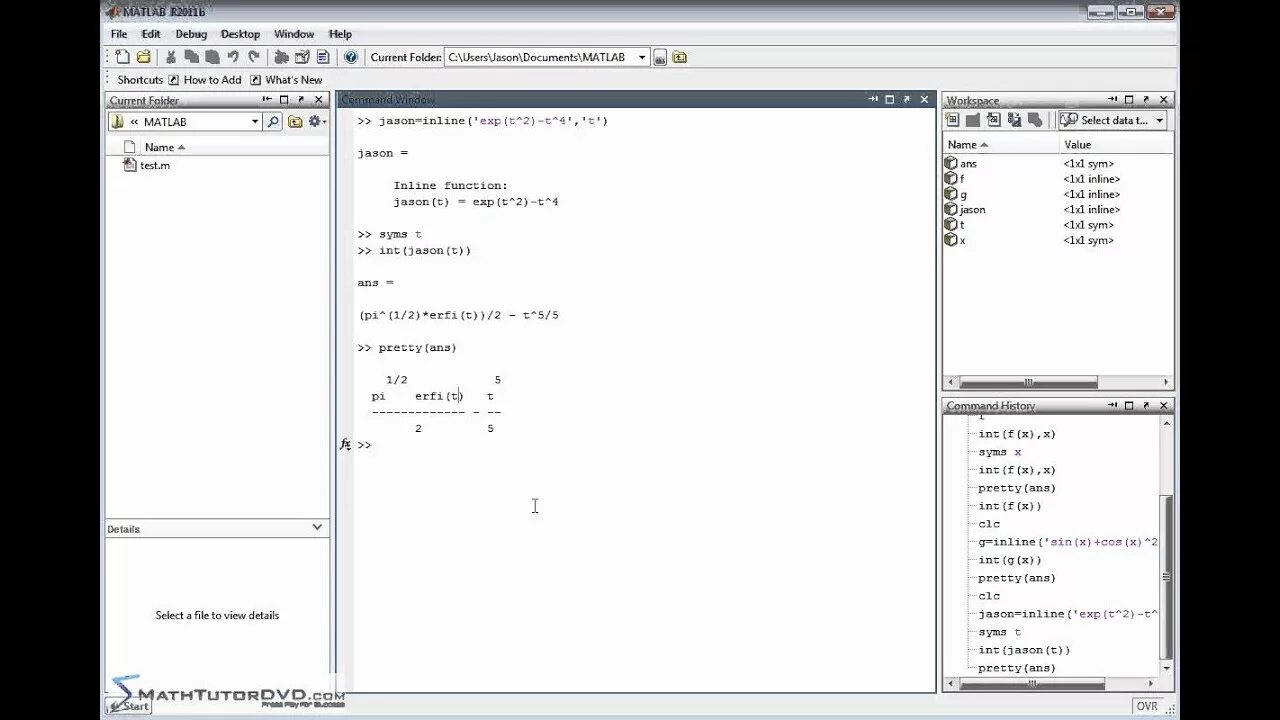Click Workspace horizontal scrollbar thumb
Viewport: 1280px width, 720px height.
coord(1028,382)
